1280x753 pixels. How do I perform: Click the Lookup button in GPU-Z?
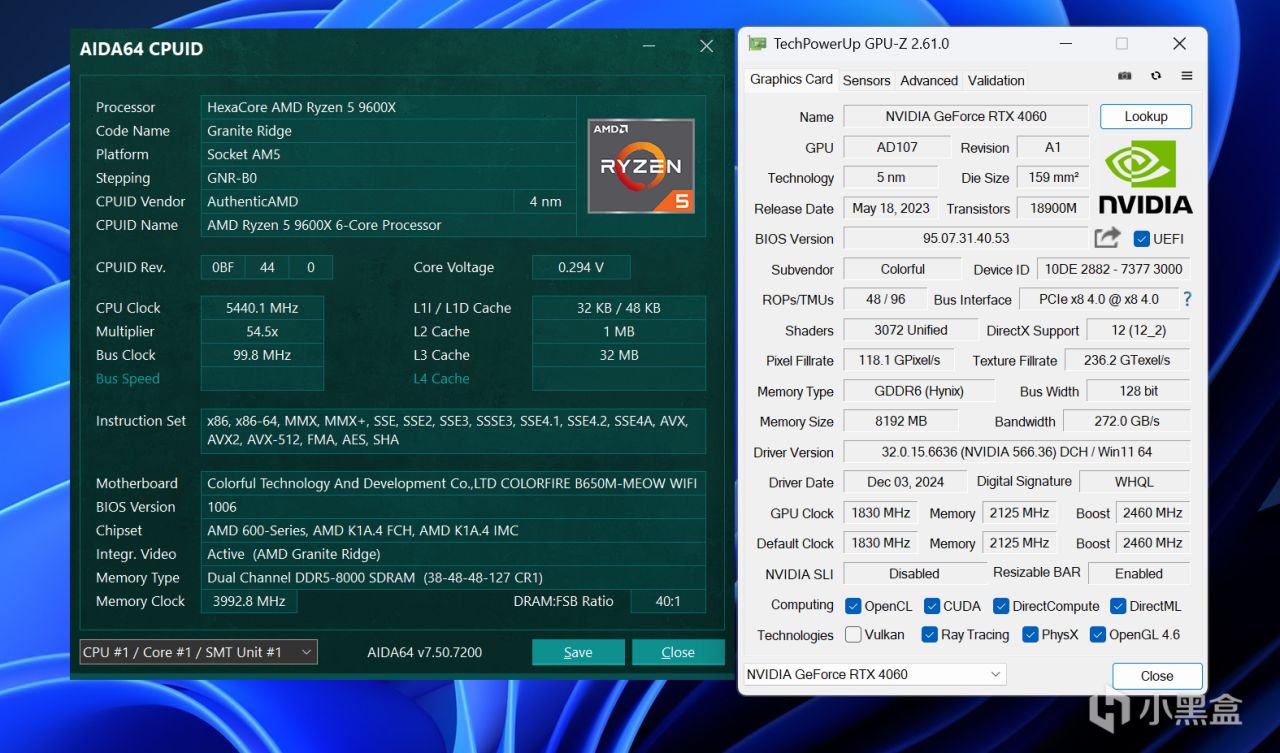point(1146,116)
